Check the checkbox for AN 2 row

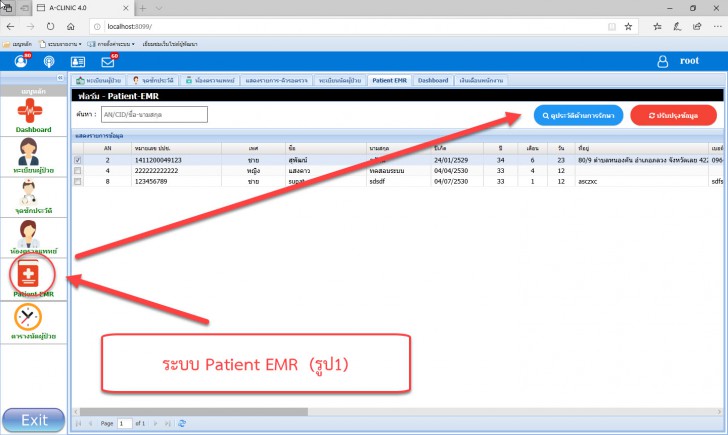pos(78,160)
